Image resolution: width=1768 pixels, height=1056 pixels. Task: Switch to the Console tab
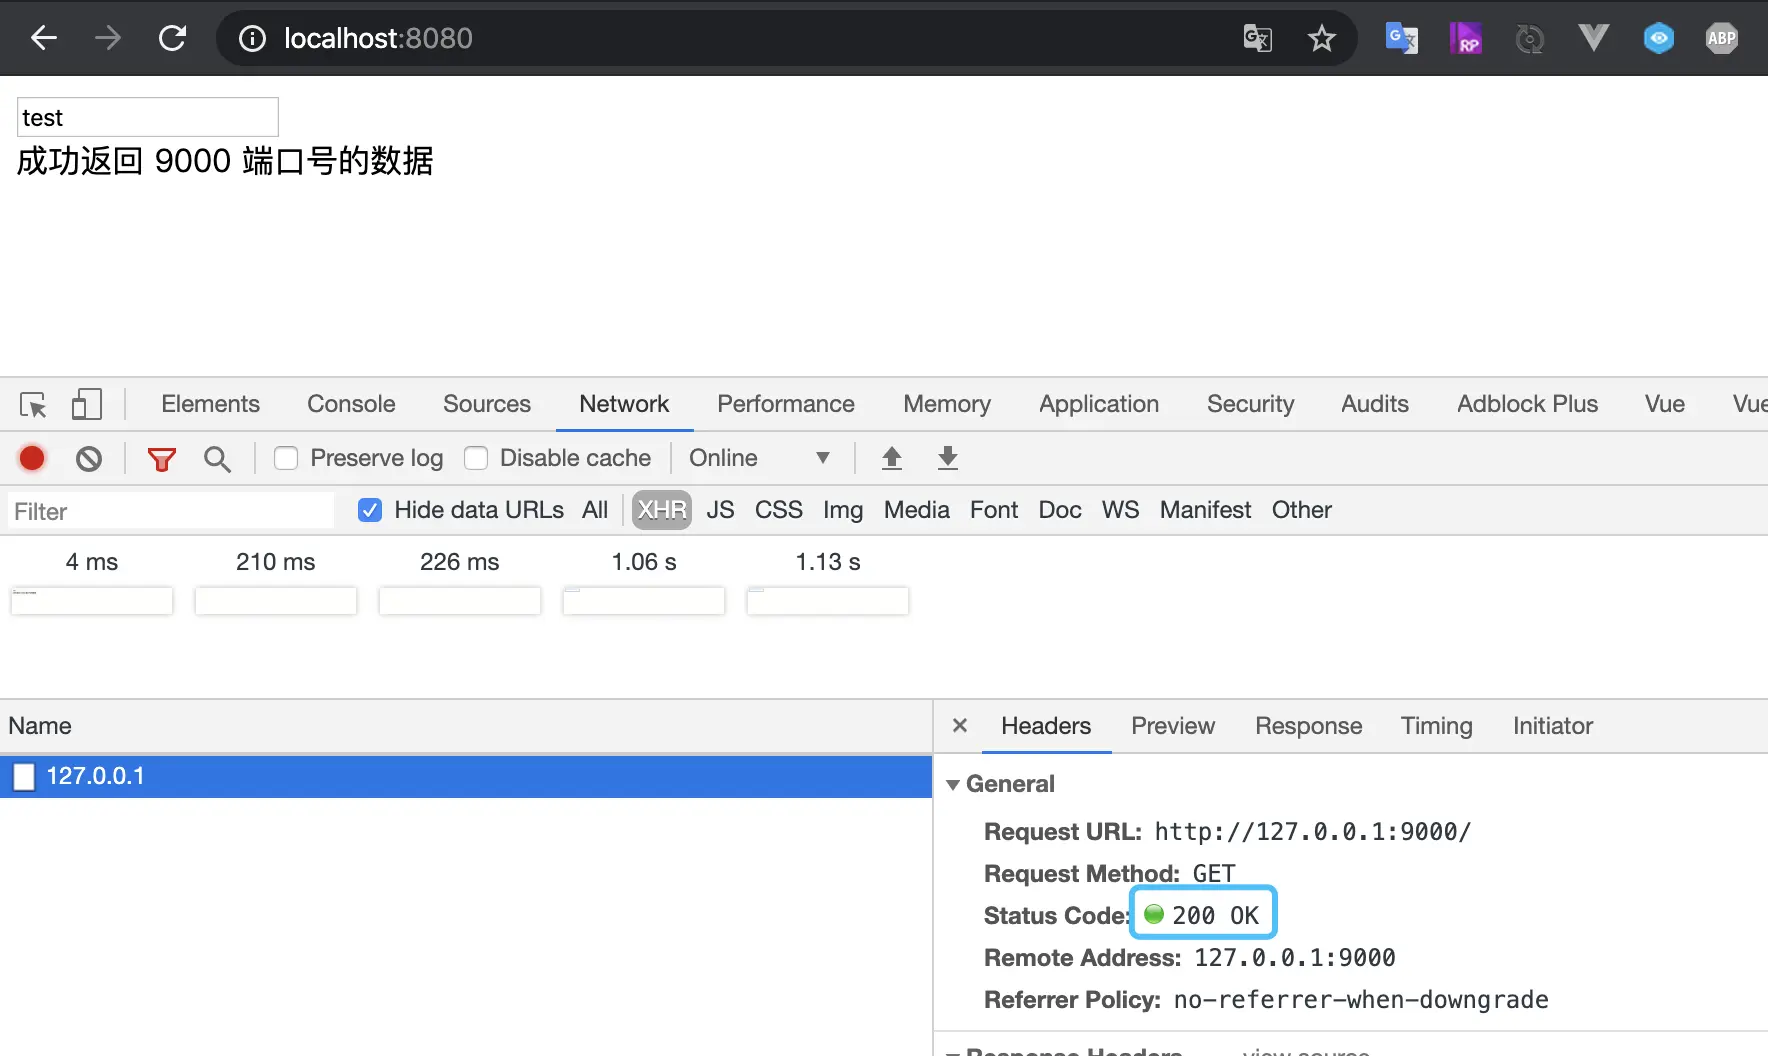click(351, 404)
